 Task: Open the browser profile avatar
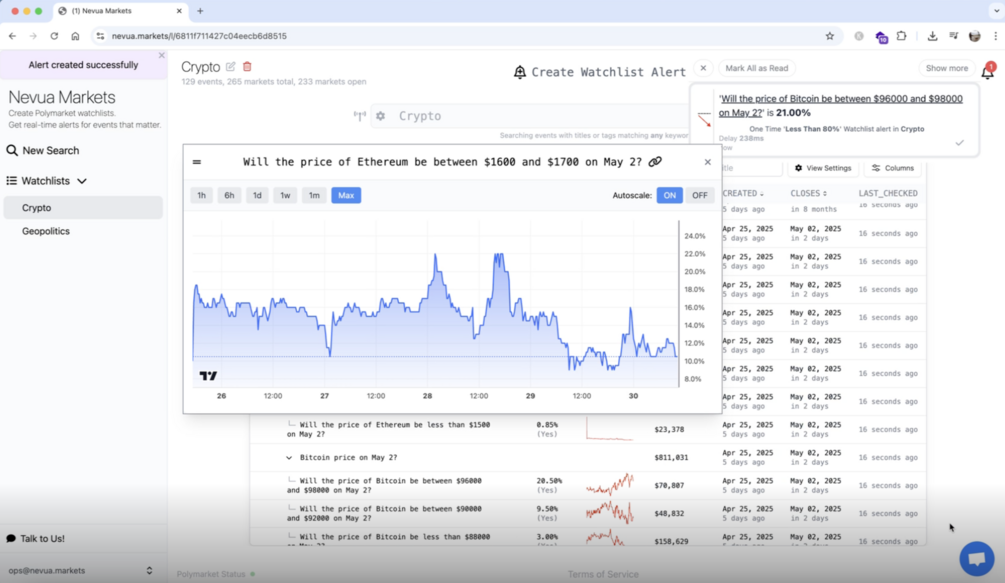[975, 36]
